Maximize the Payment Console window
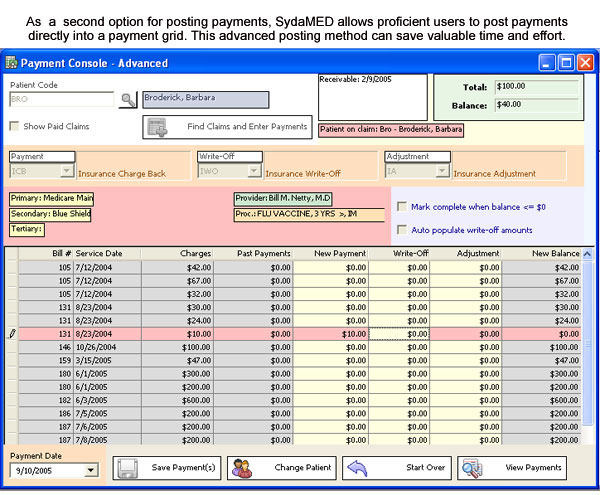 (566, 63)
